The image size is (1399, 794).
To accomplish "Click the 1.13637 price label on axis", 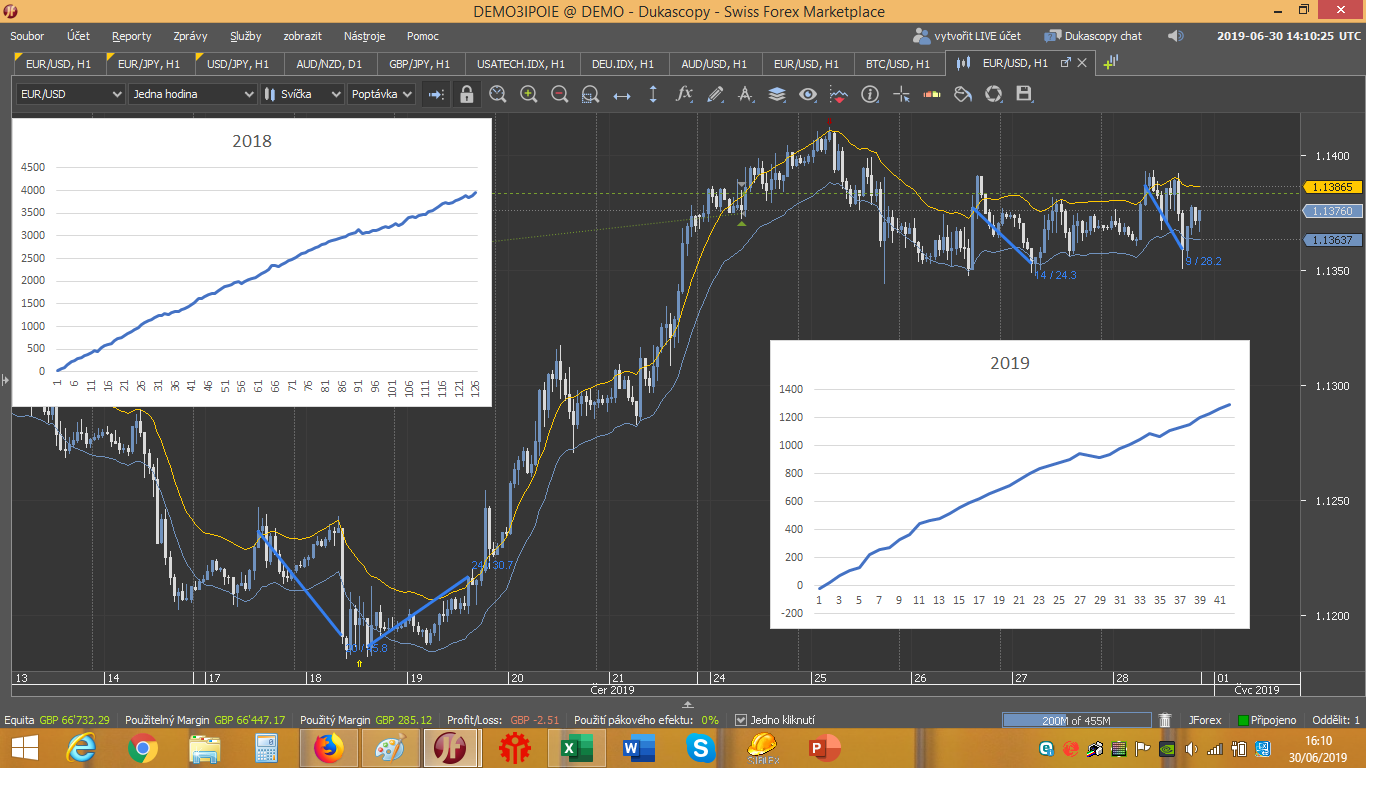I will pyautogui.click(x=1333, y=240).
